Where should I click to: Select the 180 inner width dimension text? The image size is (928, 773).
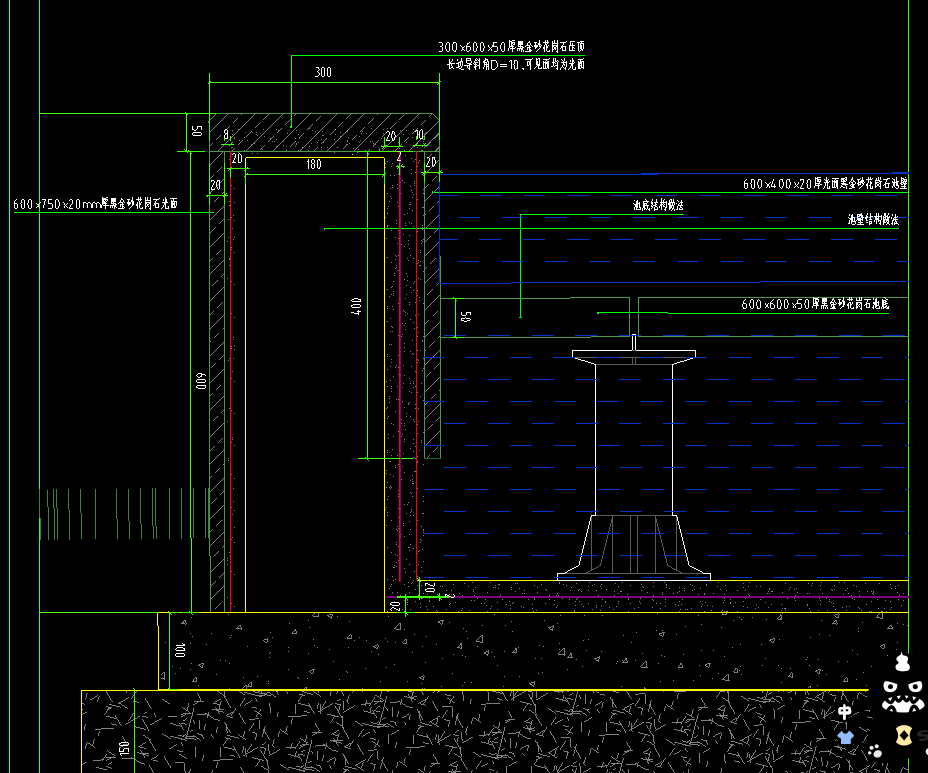tap(314, 165)
